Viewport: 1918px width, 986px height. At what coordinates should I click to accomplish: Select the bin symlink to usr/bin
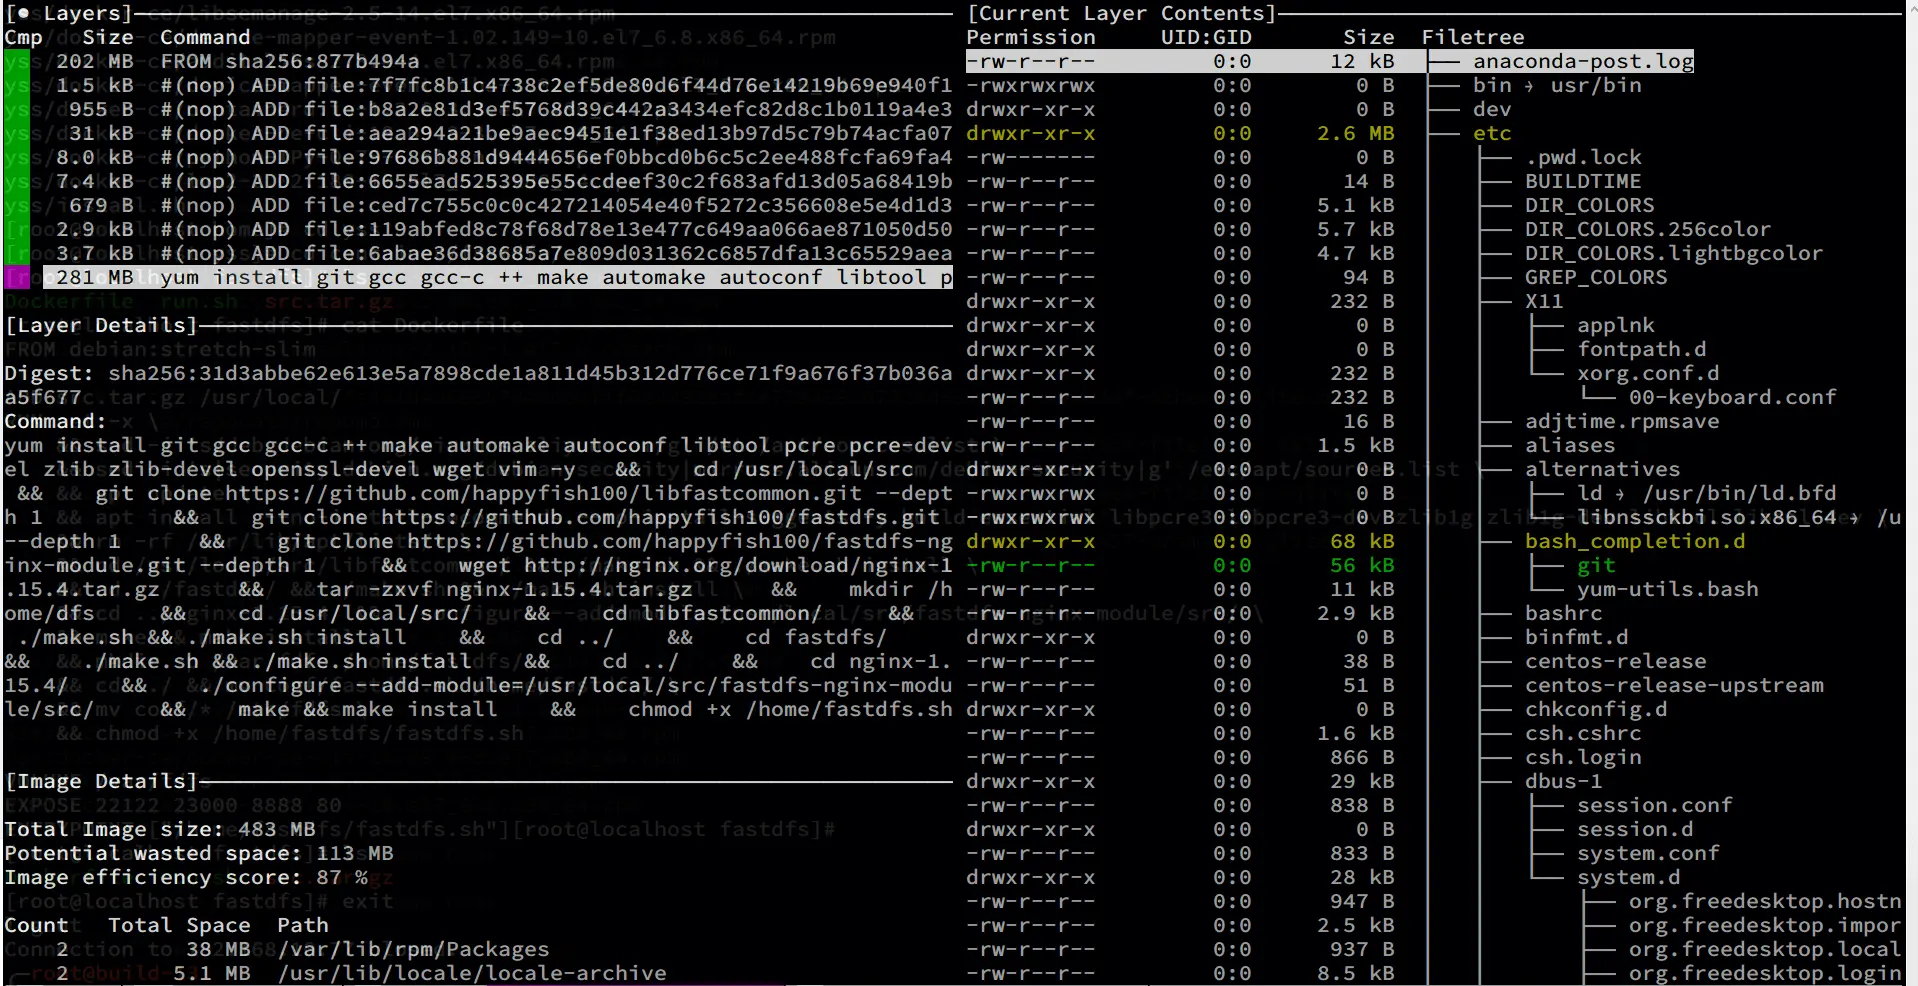coord(1557,85)
